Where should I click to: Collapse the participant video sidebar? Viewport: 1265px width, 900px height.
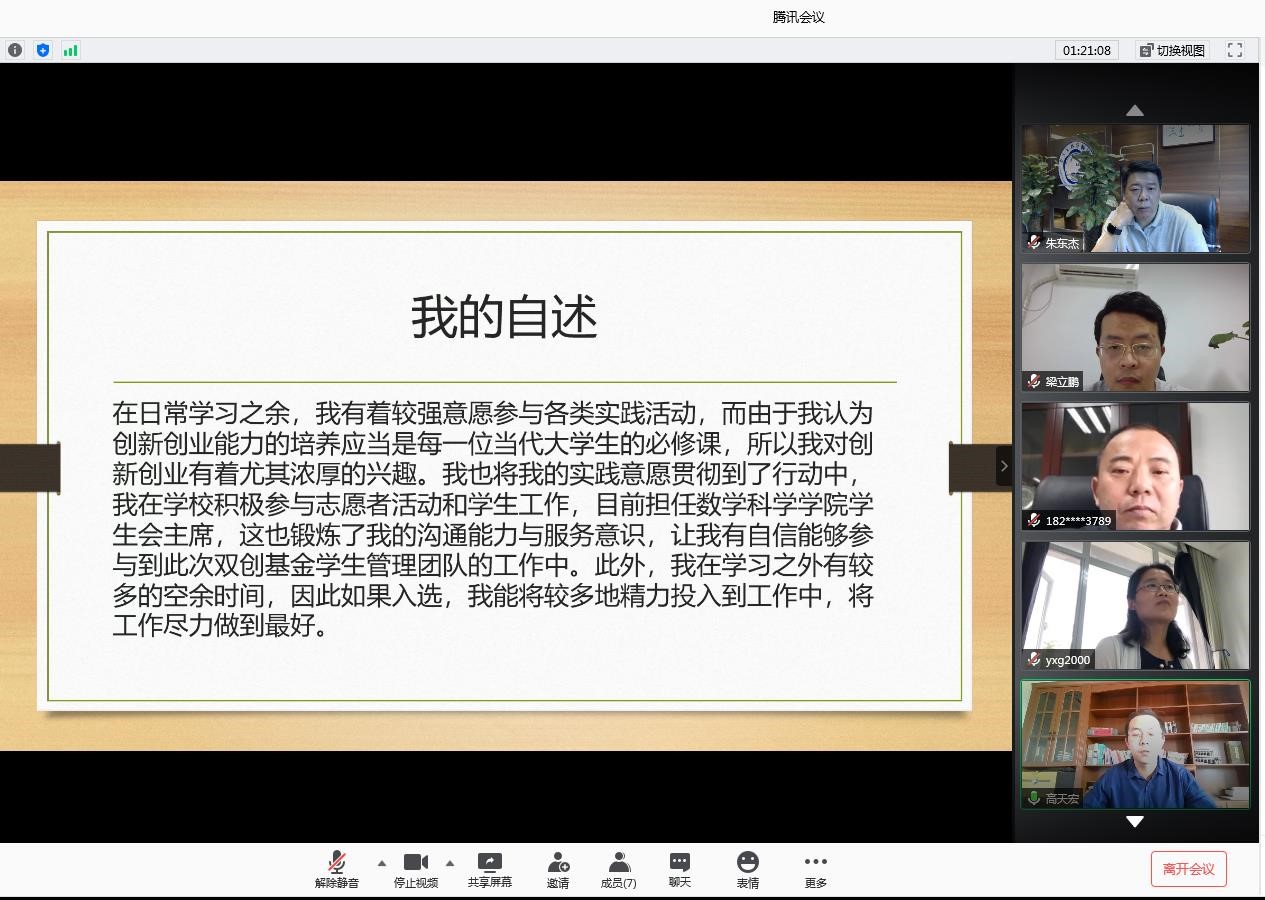point(1004,466)
